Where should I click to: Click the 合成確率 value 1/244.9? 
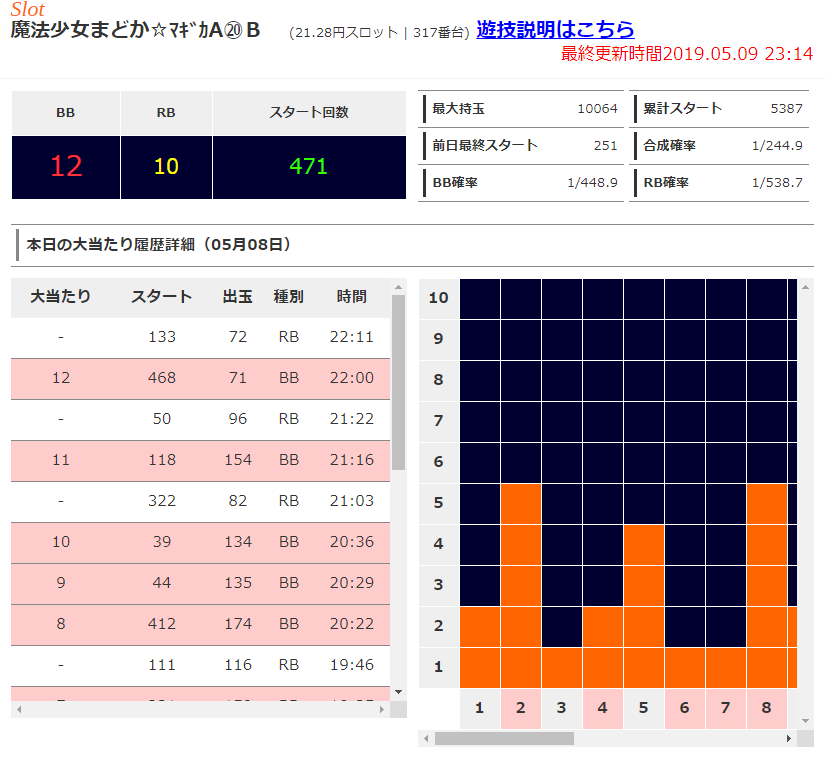click(x=777, y=145)
